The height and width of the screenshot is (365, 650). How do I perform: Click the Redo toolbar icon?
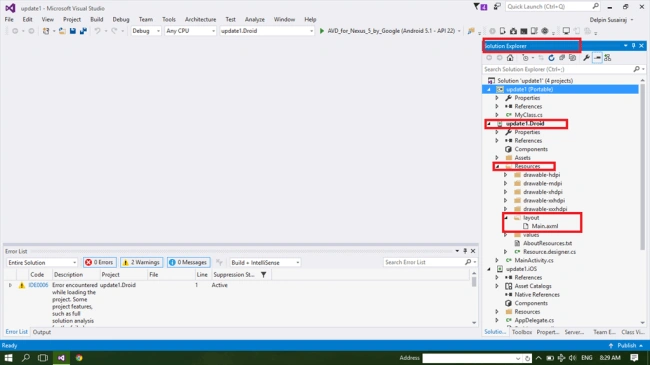point(114,31)
